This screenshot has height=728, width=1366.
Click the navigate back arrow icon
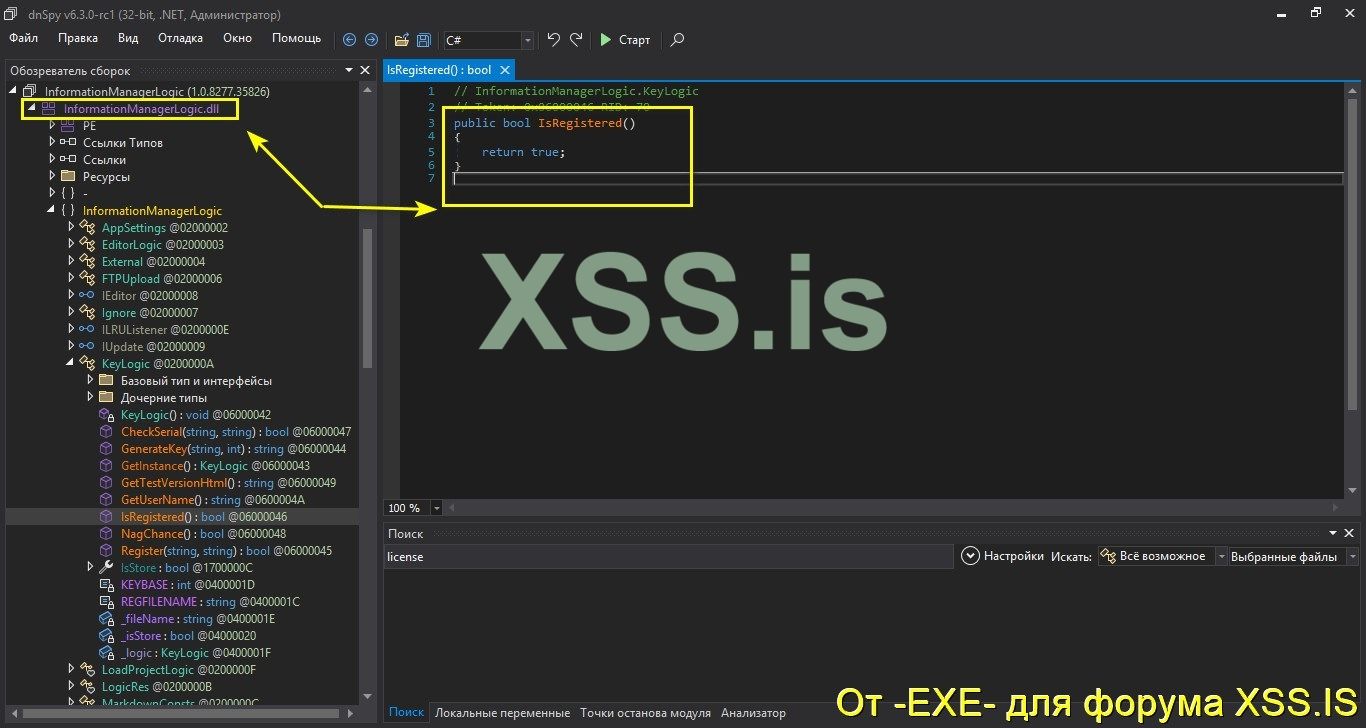point(349,40)
